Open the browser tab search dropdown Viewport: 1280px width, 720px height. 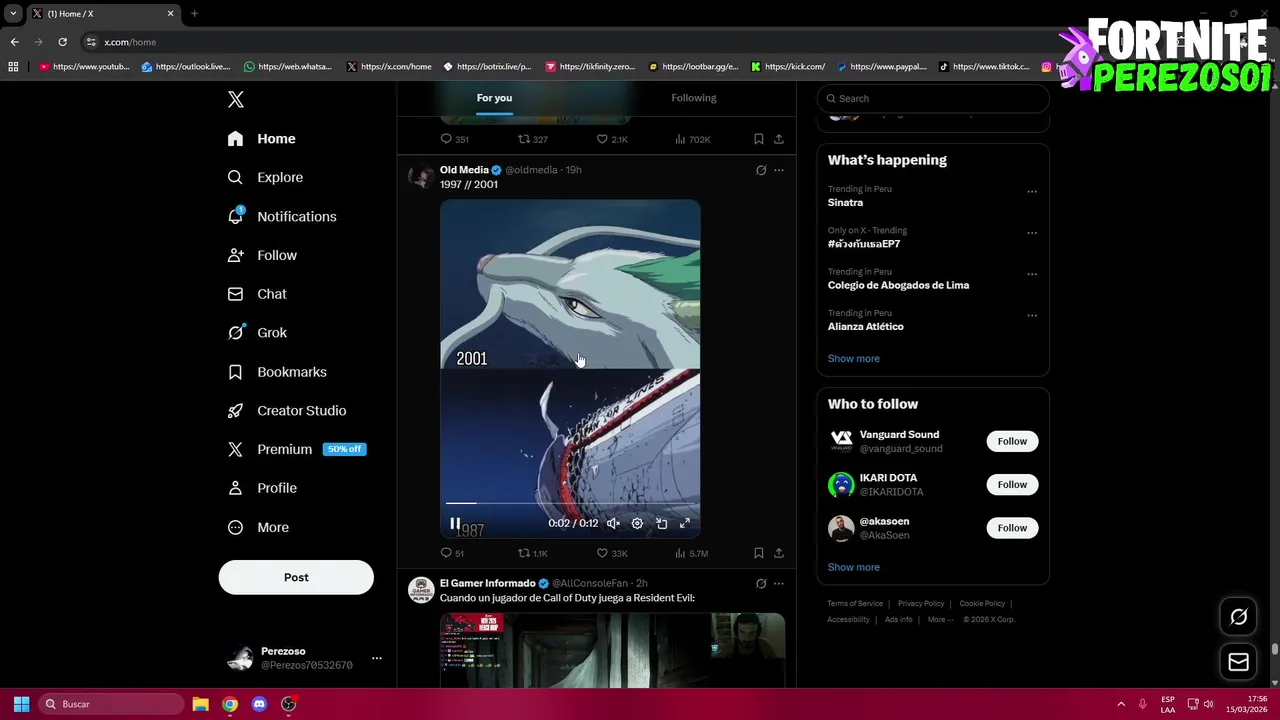[13, 13]
